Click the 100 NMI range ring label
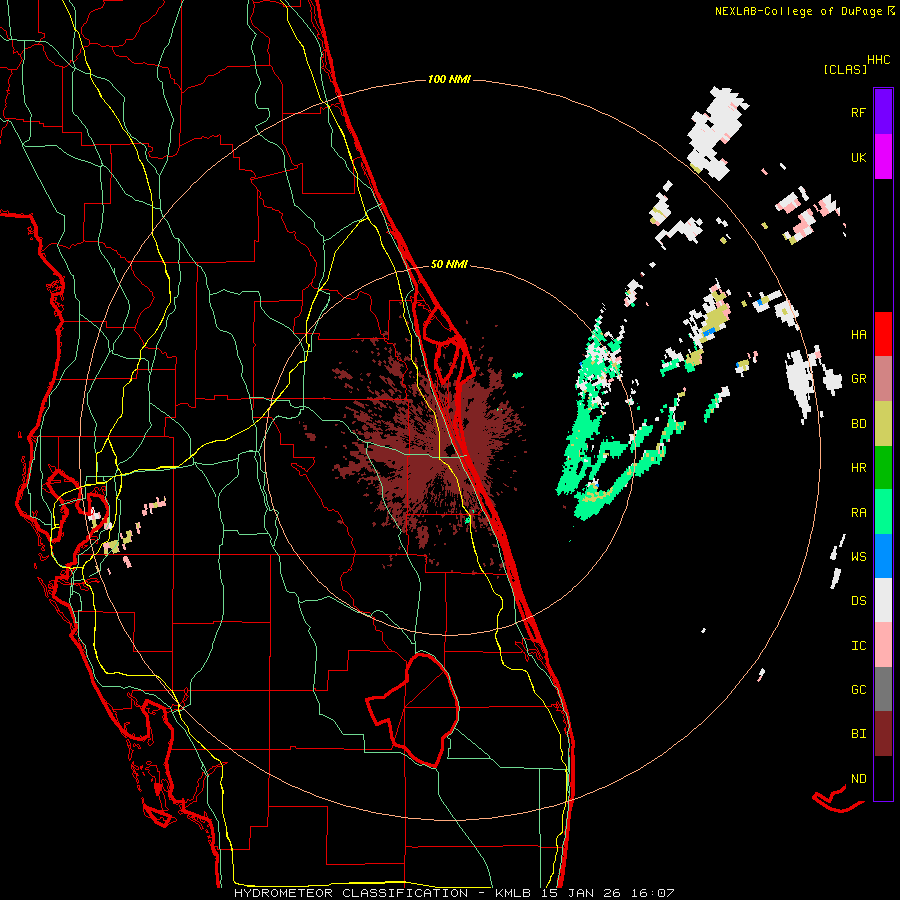This screenshot has height=900, width=900. [x=449, y=79]
